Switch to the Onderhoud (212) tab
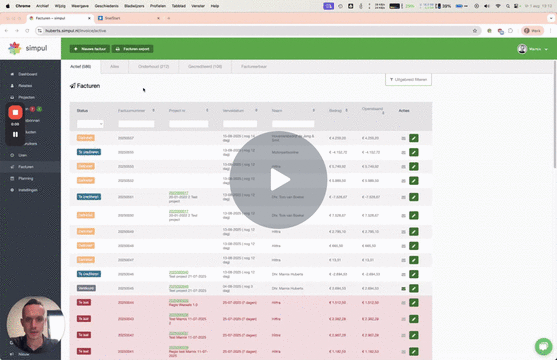The height and width of the screenshot is (360, 557). [153, 66]
